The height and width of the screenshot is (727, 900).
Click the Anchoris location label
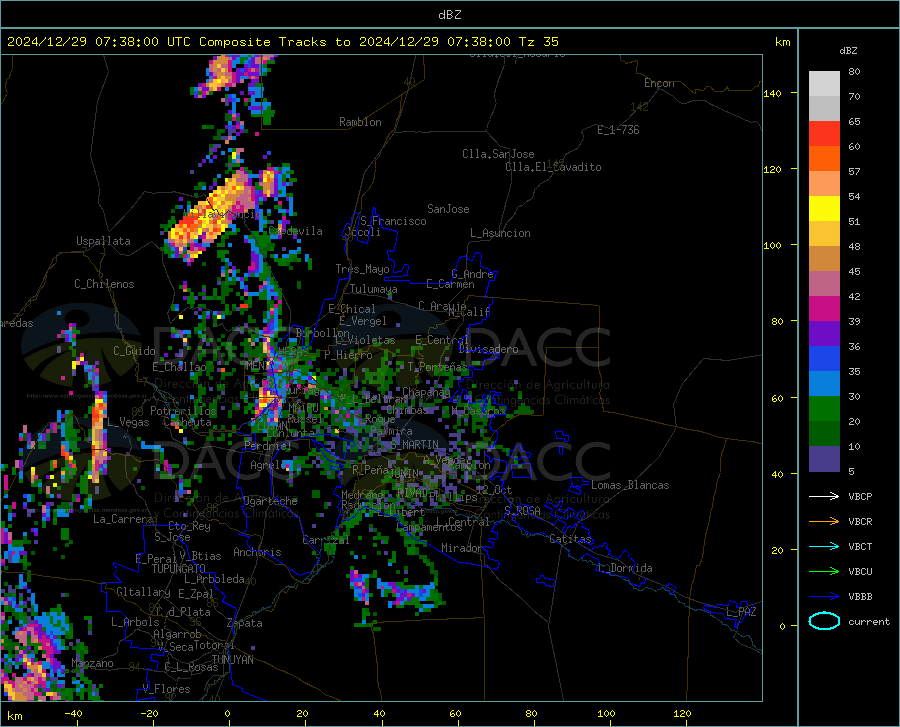click(257, 553)
